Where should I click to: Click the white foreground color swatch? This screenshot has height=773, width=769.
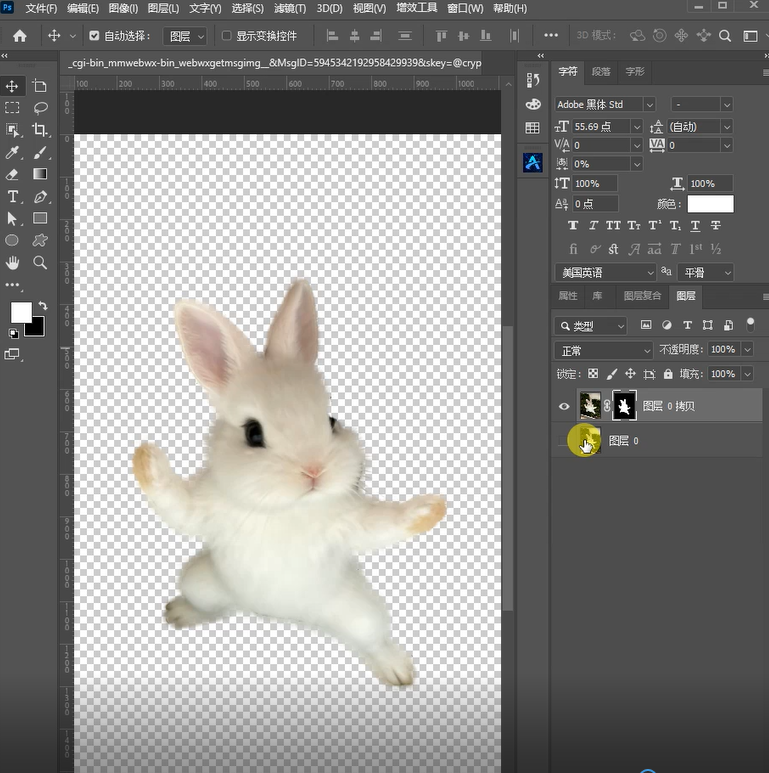19,311
